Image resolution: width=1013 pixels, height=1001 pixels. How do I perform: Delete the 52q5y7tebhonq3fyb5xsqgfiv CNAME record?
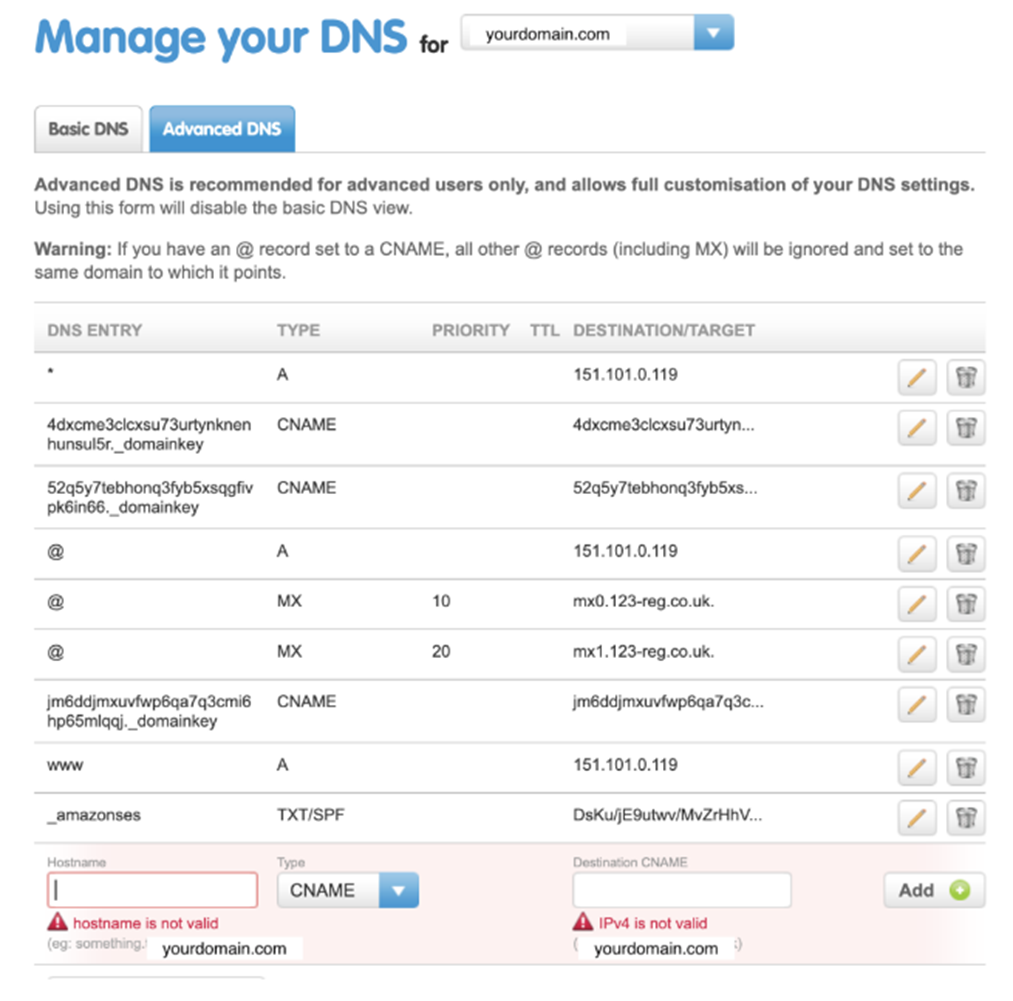(x=964, y=490)
